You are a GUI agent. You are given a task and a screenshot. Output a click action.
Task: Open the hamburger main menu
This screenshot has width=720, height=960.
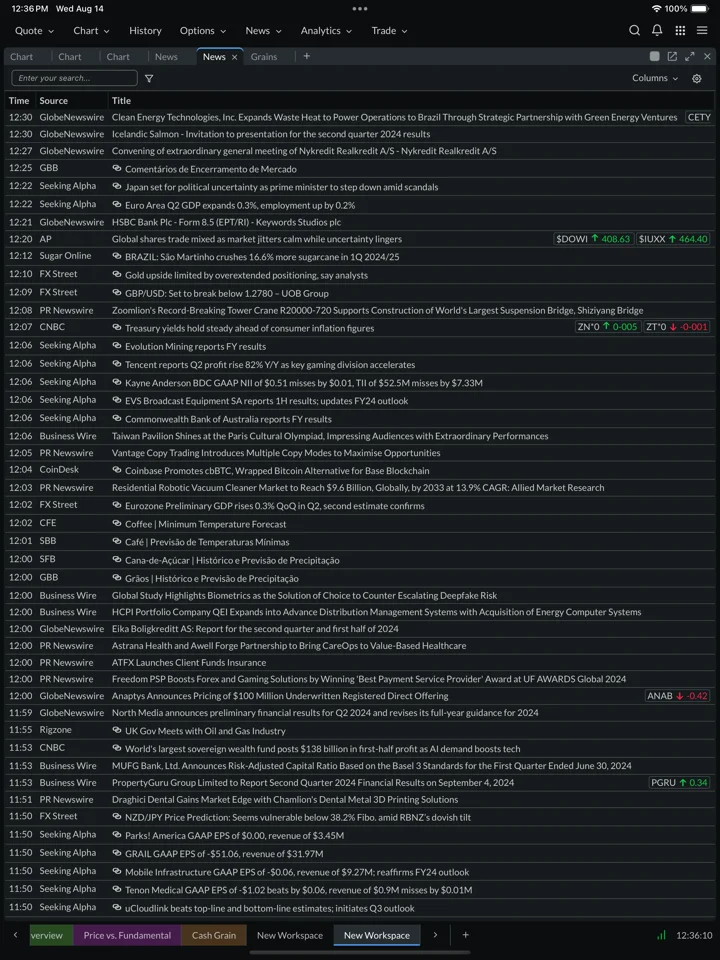702,31
